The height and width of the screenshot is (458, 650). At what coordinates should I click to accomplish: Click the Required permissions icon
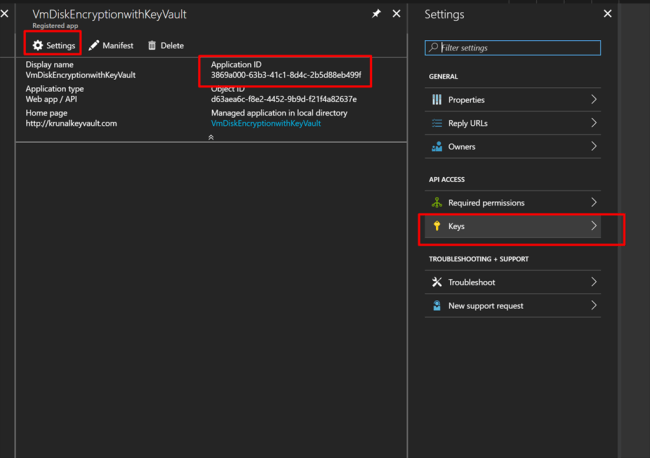(437, 203)
